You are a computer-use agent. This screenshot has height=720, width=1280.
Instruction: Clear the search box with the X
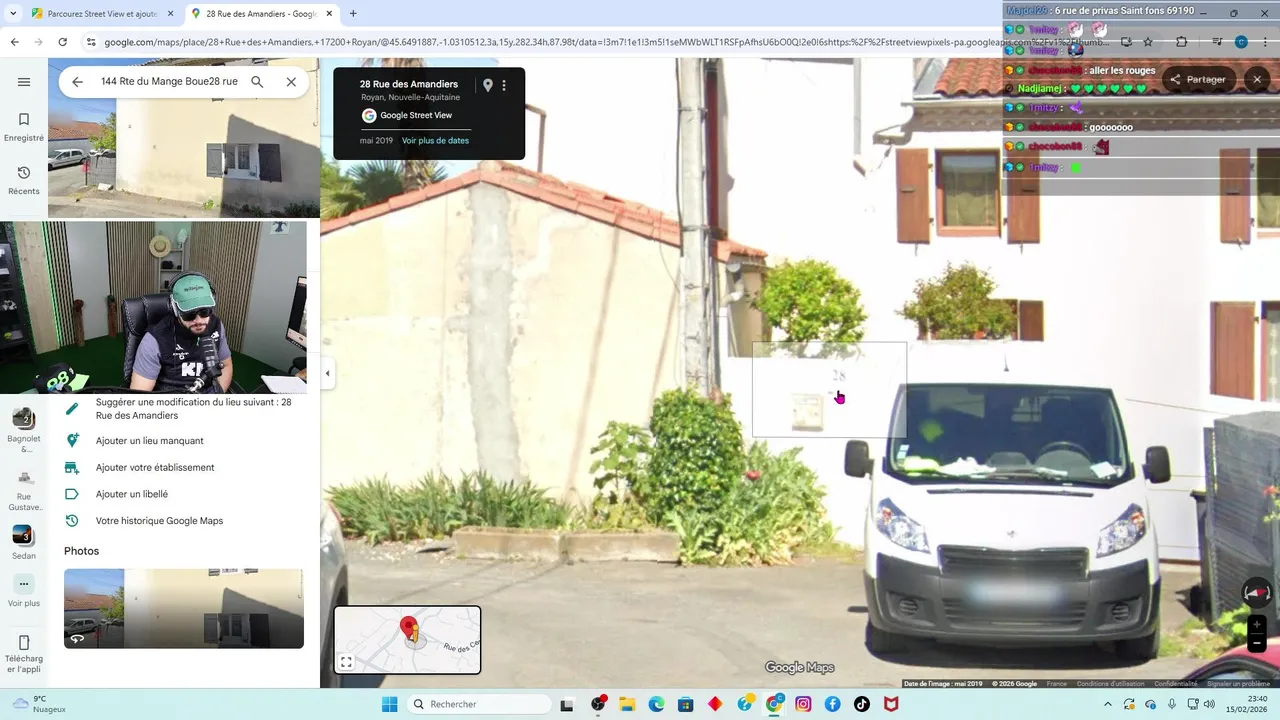pos(291,82)
